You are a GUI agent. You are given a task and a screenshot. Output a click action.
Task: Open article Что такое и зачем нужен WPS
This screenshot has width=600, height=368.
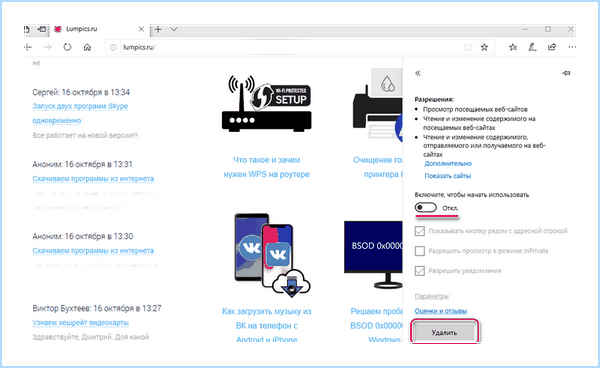267,167
